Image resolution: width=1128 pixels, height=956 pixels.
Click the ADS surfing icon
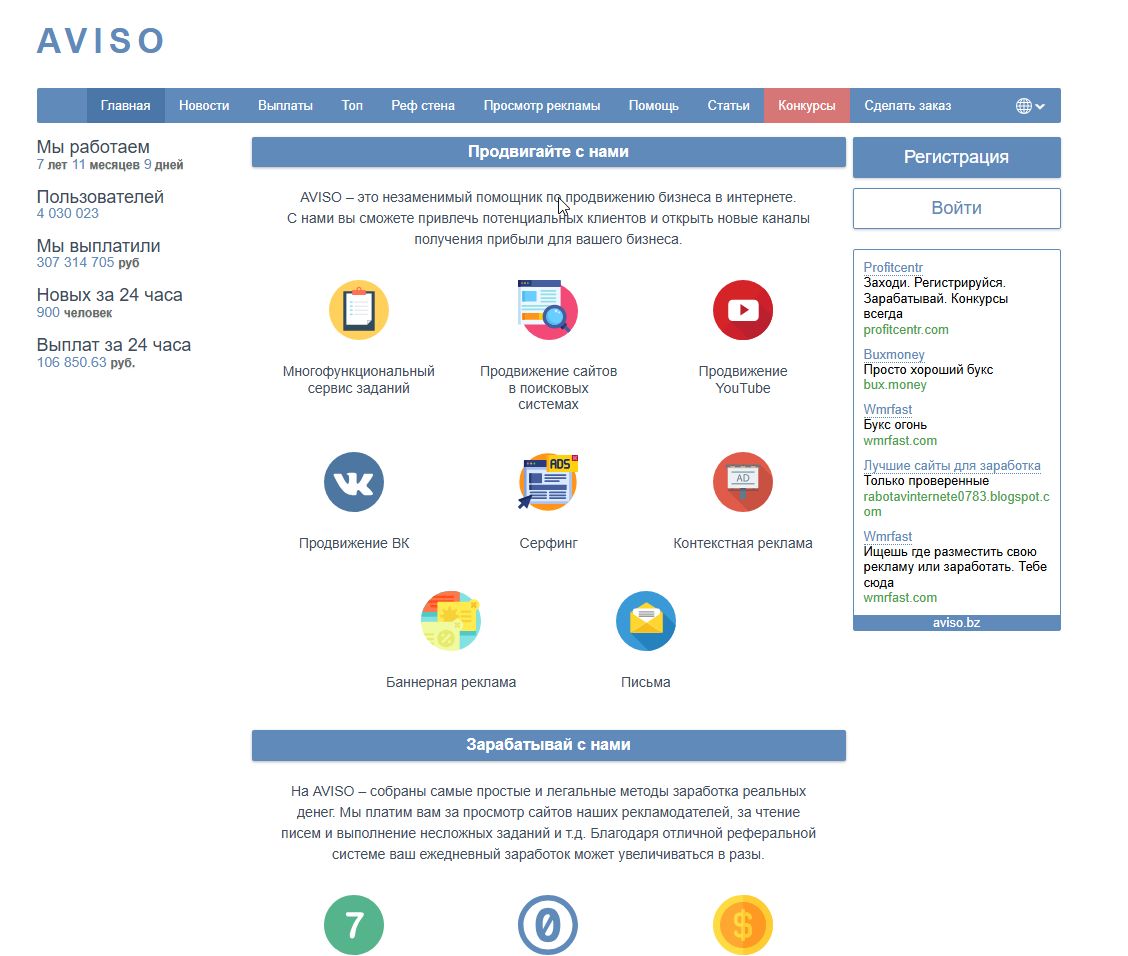coord(548,482)
